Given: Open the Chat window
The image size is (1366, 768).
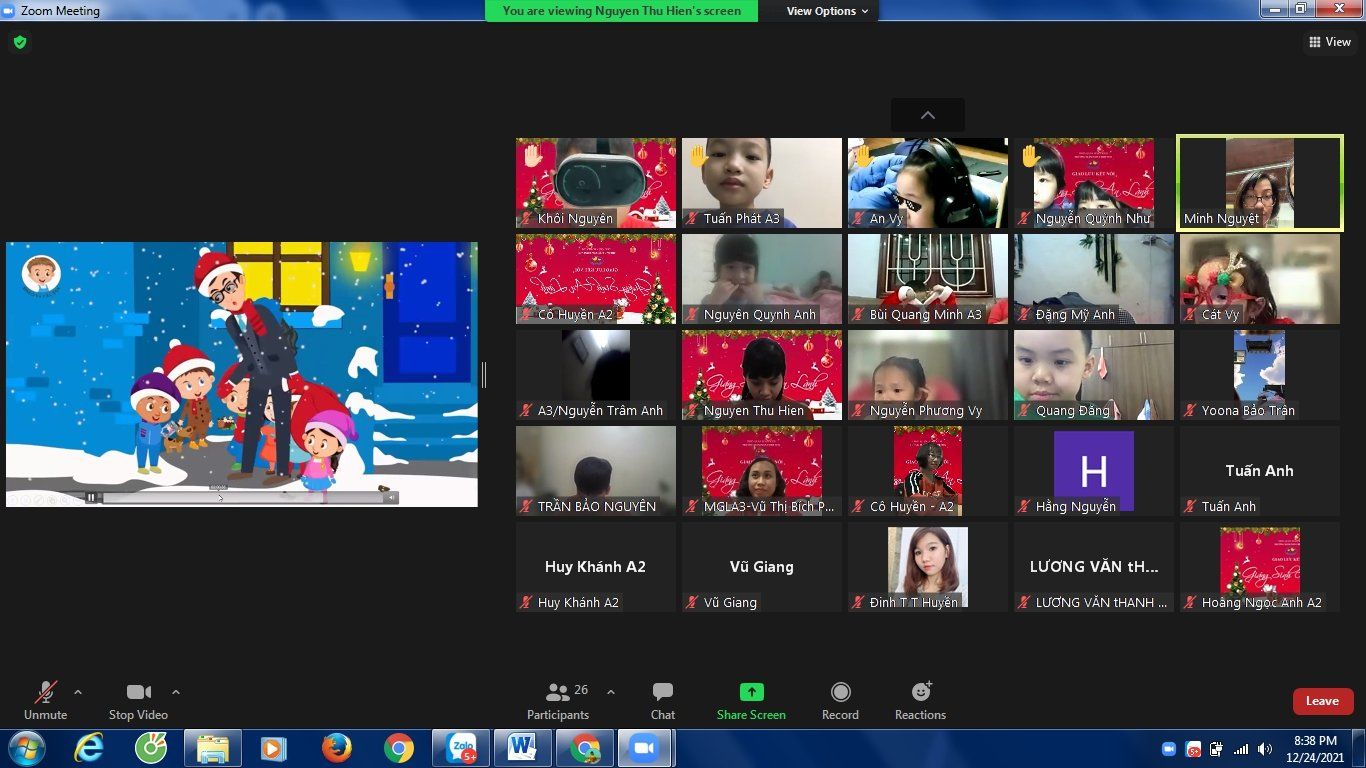Looking at the screenshot, I should tap(662, 700).
